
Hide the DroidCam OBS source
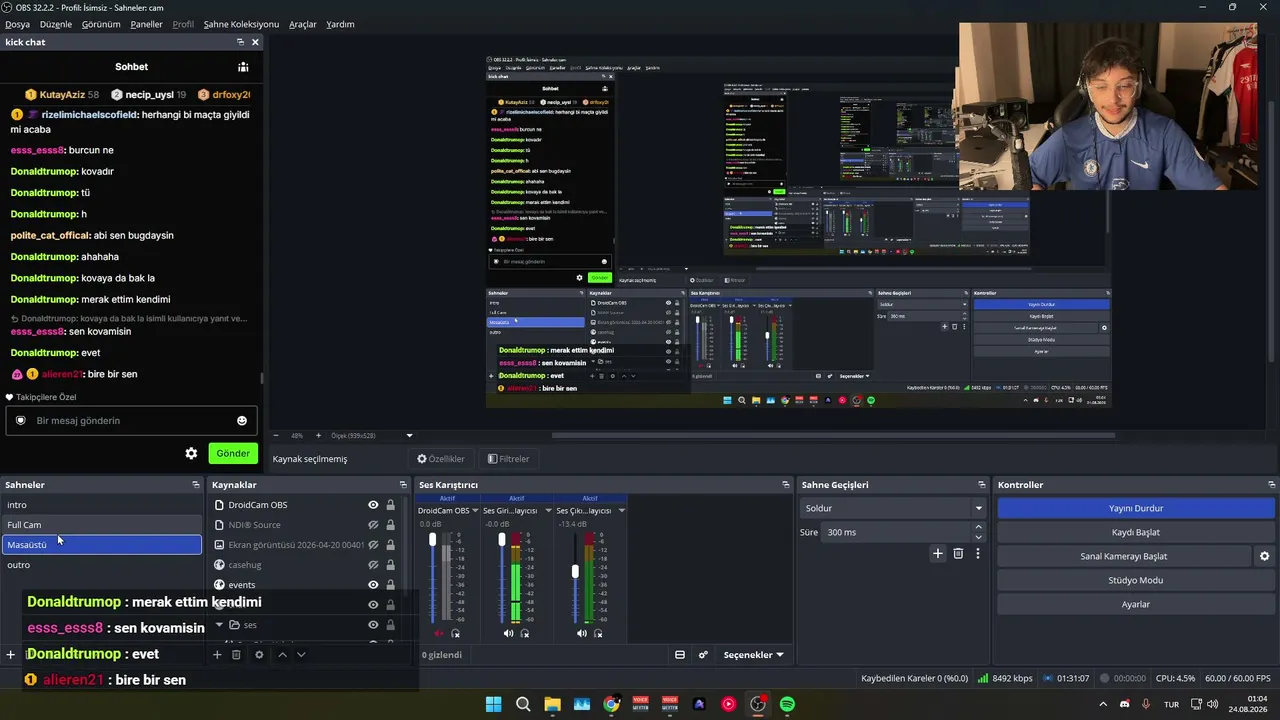click(x=373, y=505)
